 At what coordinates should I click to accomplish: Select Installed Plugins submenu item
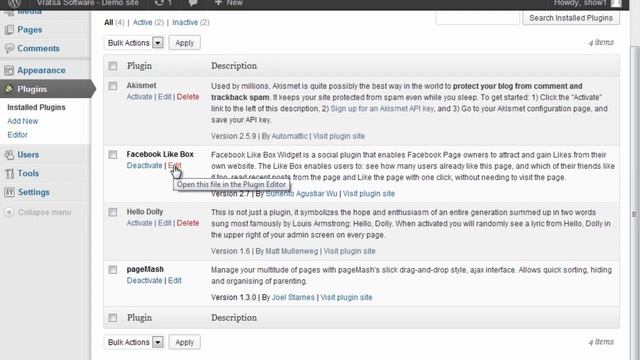point(36,107)
